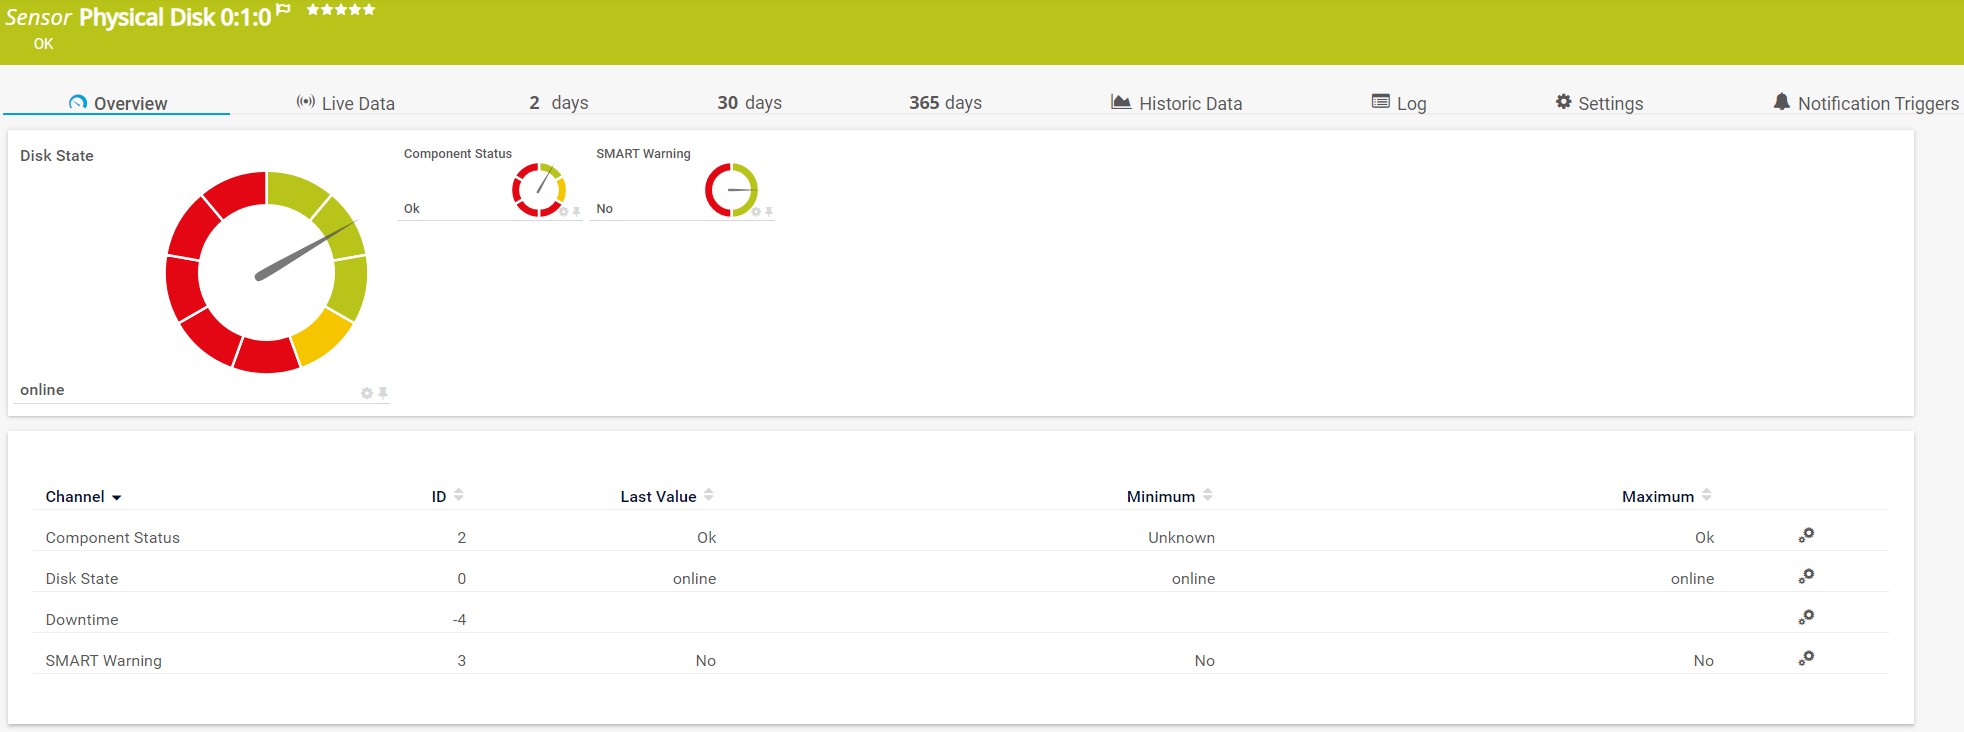1964x732 pixels.
Task: Open Component Status gauge gear icon
Action: (564, 212)
